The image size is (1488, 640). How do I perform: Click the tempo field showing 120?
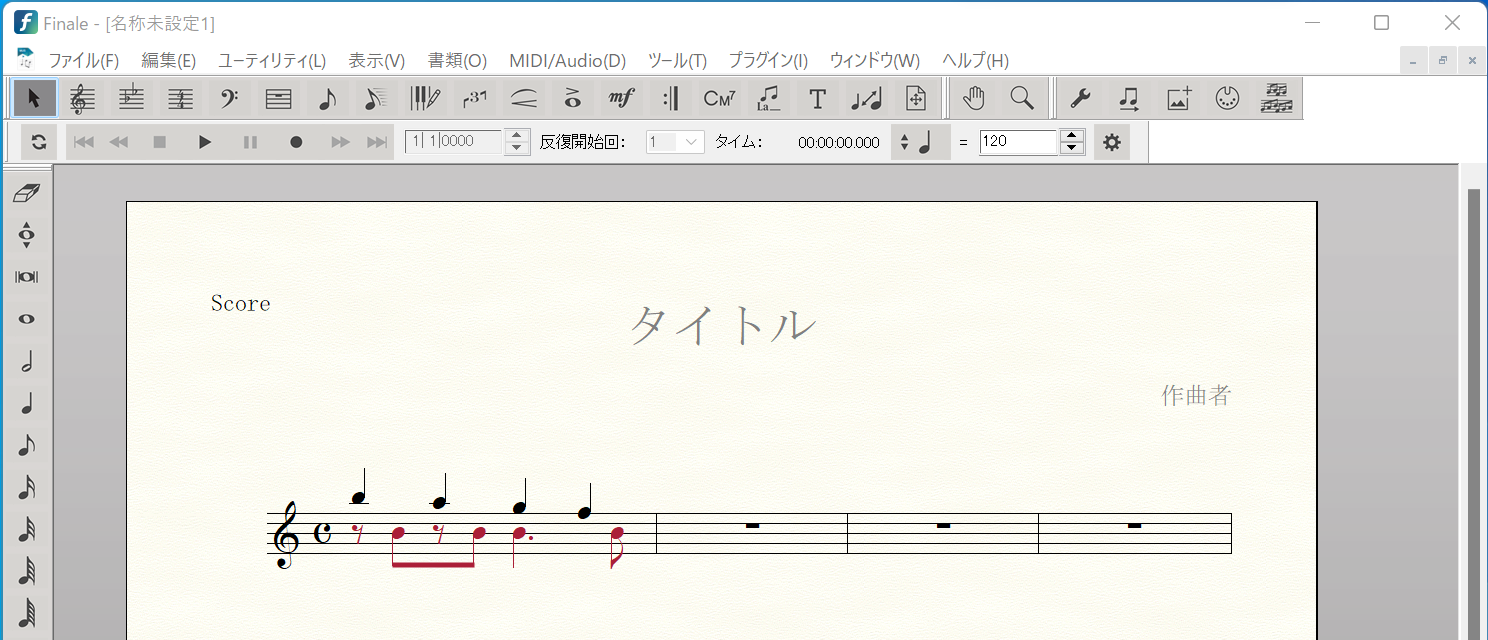(1018, 142)
